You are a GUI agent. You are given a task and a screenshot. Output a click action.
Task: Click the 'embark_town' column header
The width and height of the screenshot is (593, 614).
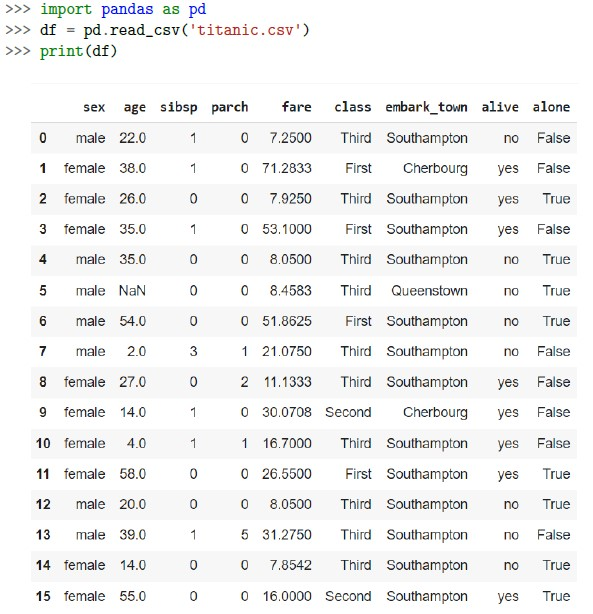pos(426,107)
